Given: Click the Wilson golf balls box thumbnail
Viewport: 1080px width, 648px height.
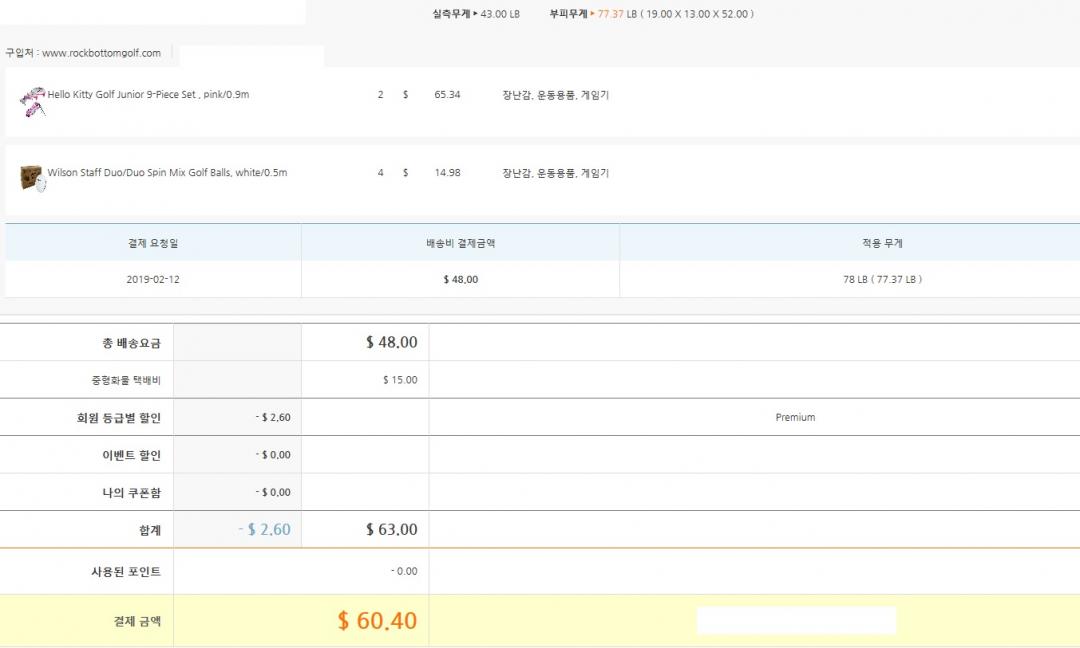Looking at the screenshot, I should pos(32,177).
